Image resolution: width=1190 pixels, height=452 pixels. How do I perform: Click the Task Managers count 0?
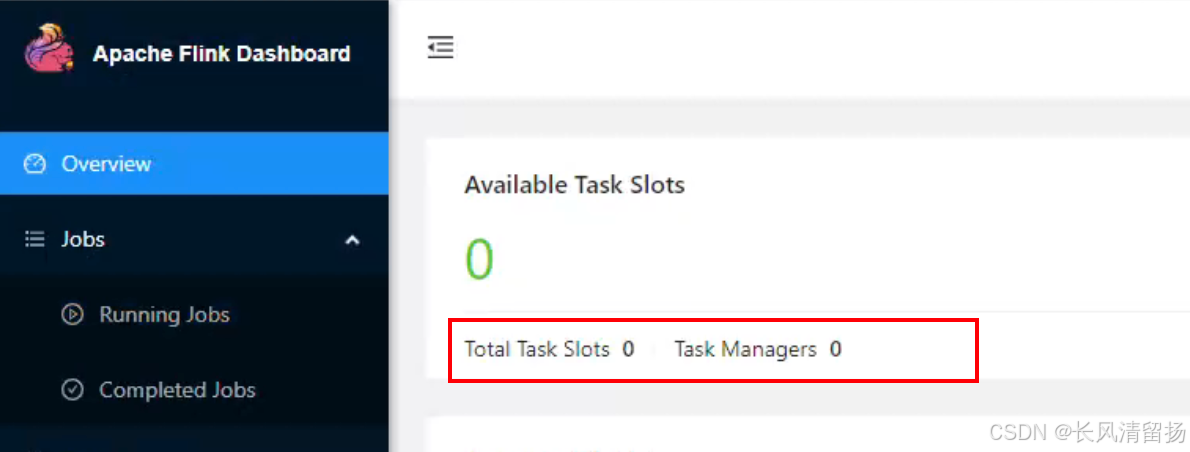[x=835, y=349]
